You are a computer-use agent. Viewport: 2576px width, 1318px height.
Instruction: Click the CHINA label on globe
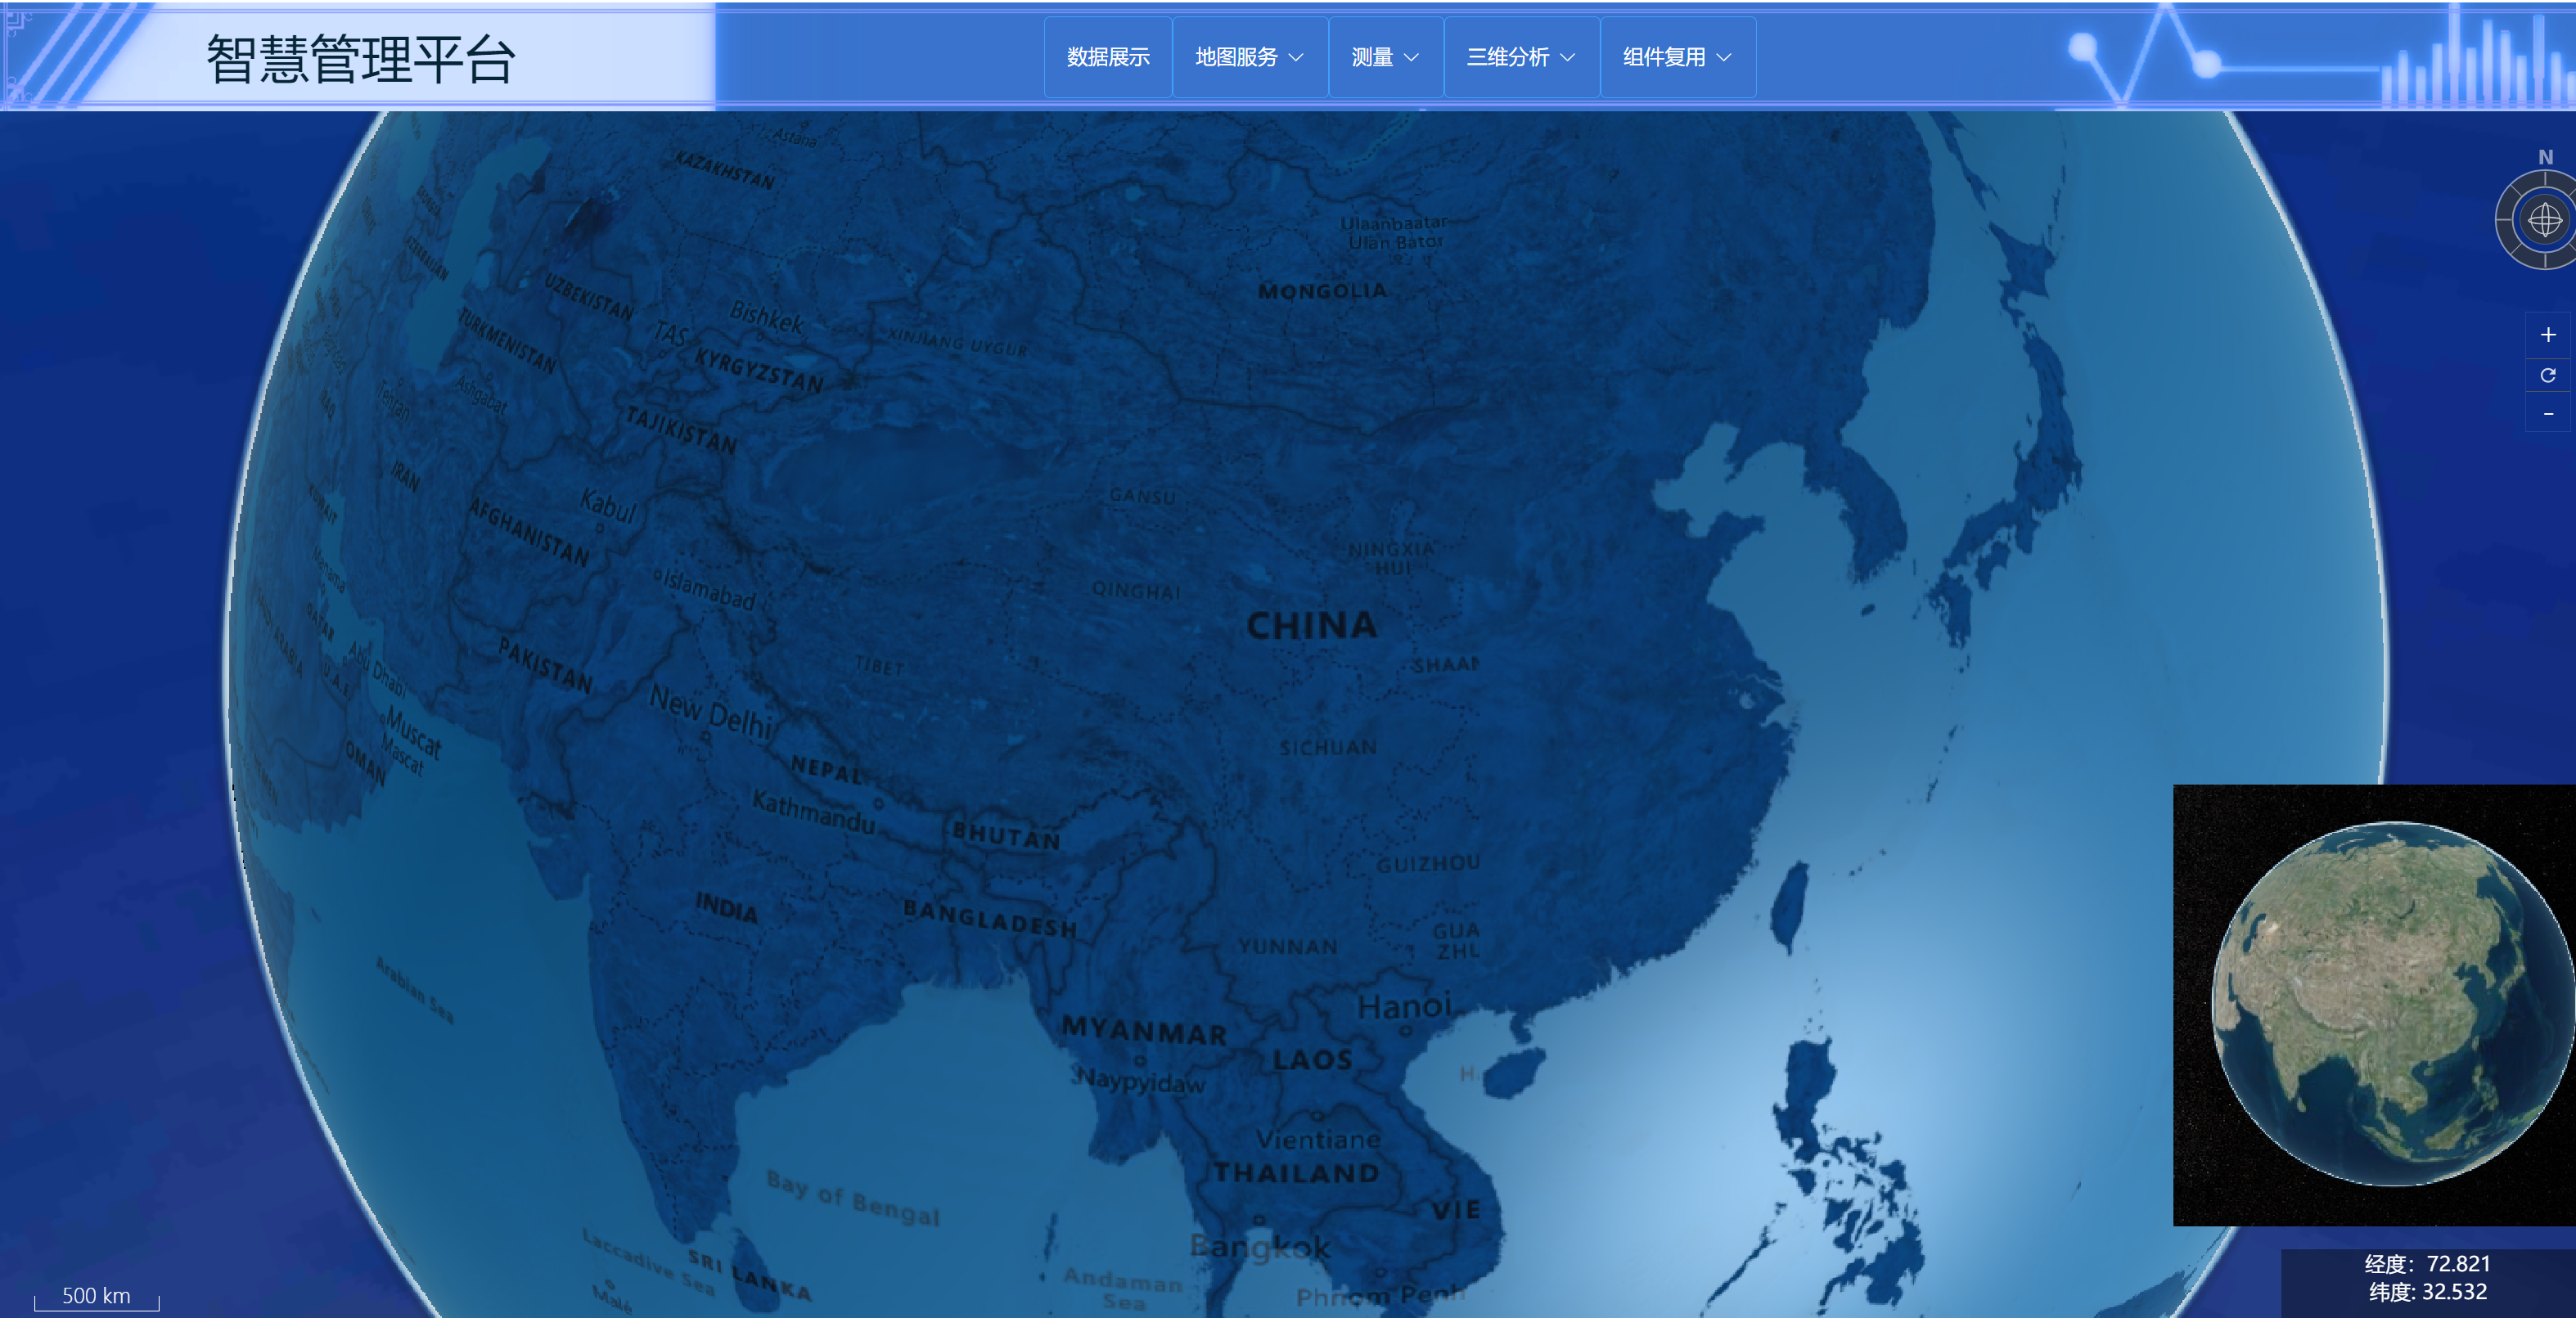pyautogui.click(x=1311, y=626)
